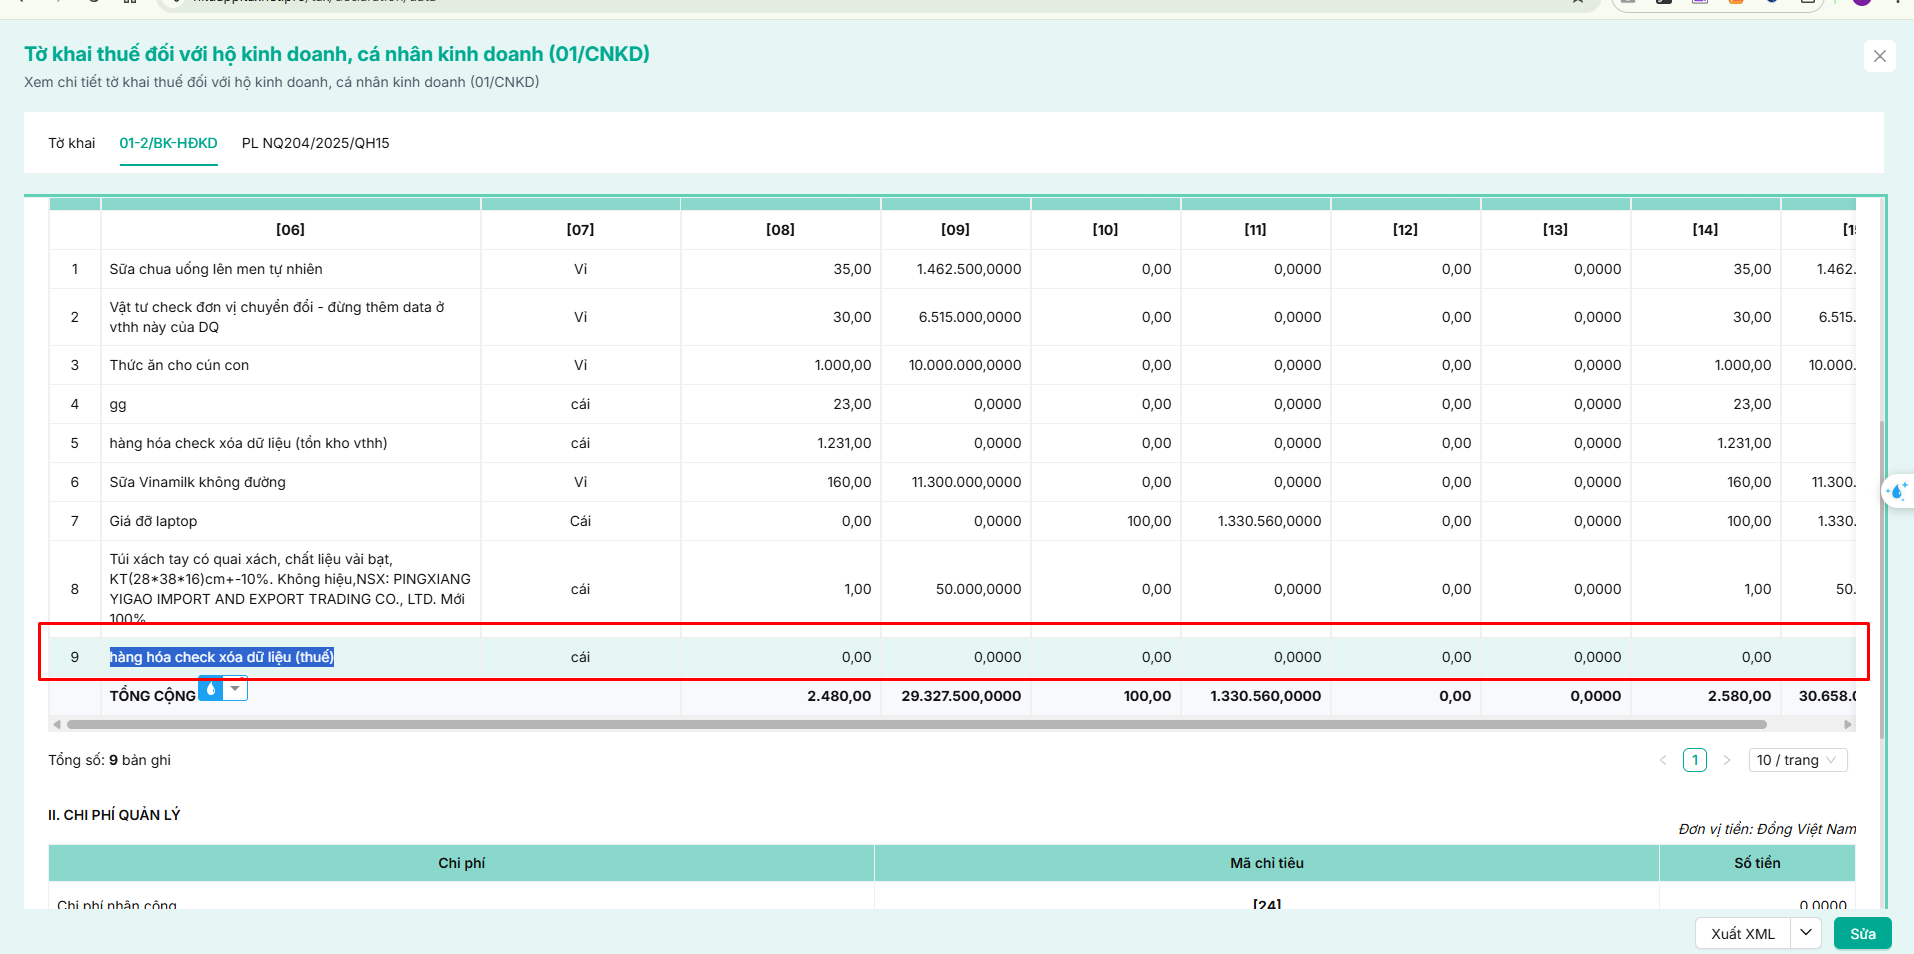Open the small dropdown arrow next to TỔNG CỘNG
Image resolution: width=1914 pixels, height=954 pixels.
point(235,688)
